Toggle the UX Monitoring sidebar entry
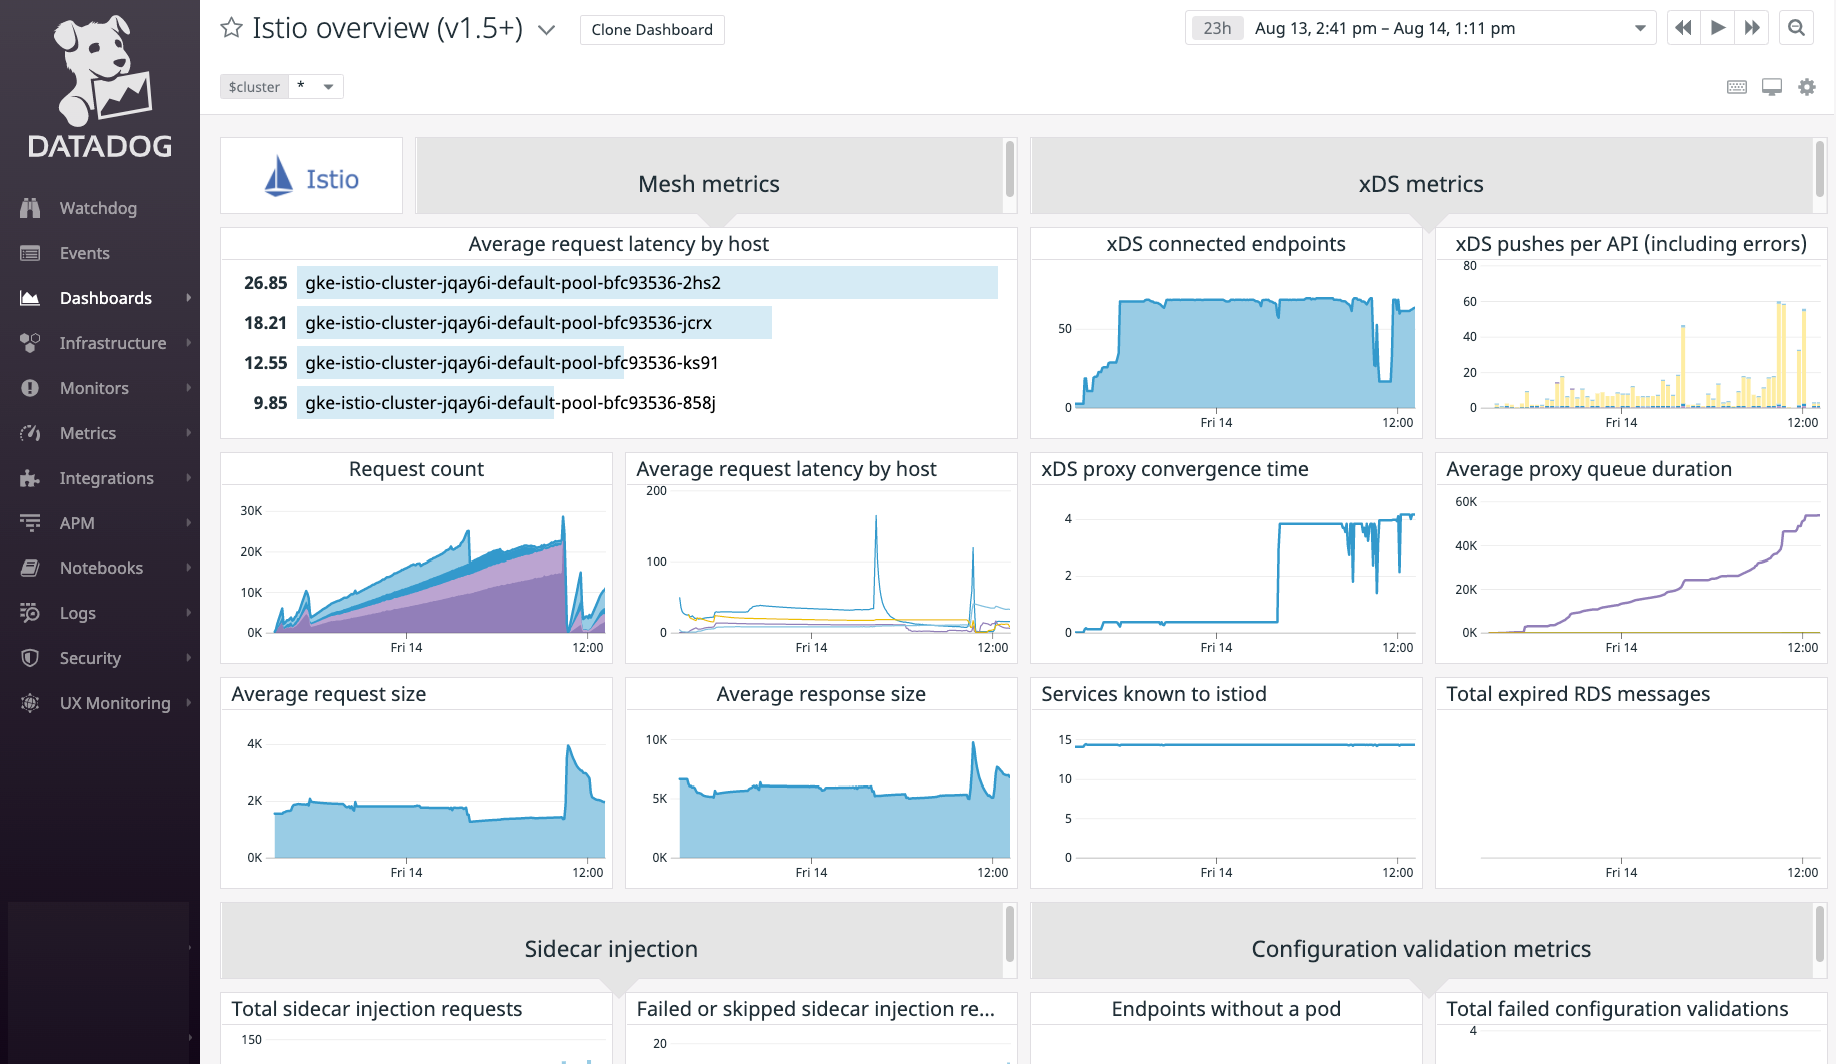This screenshot has height=1064, width=1836. point(32,703)
